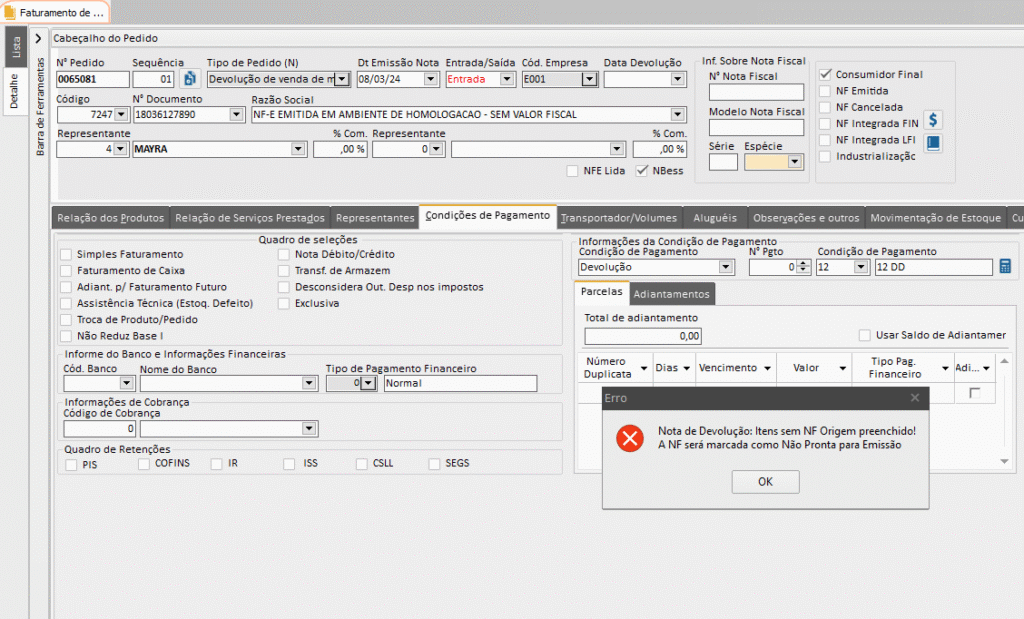Expand the Entrada/Saída dropdown
This screenshot has height=619, width=1024.
(x=507, y=79)
